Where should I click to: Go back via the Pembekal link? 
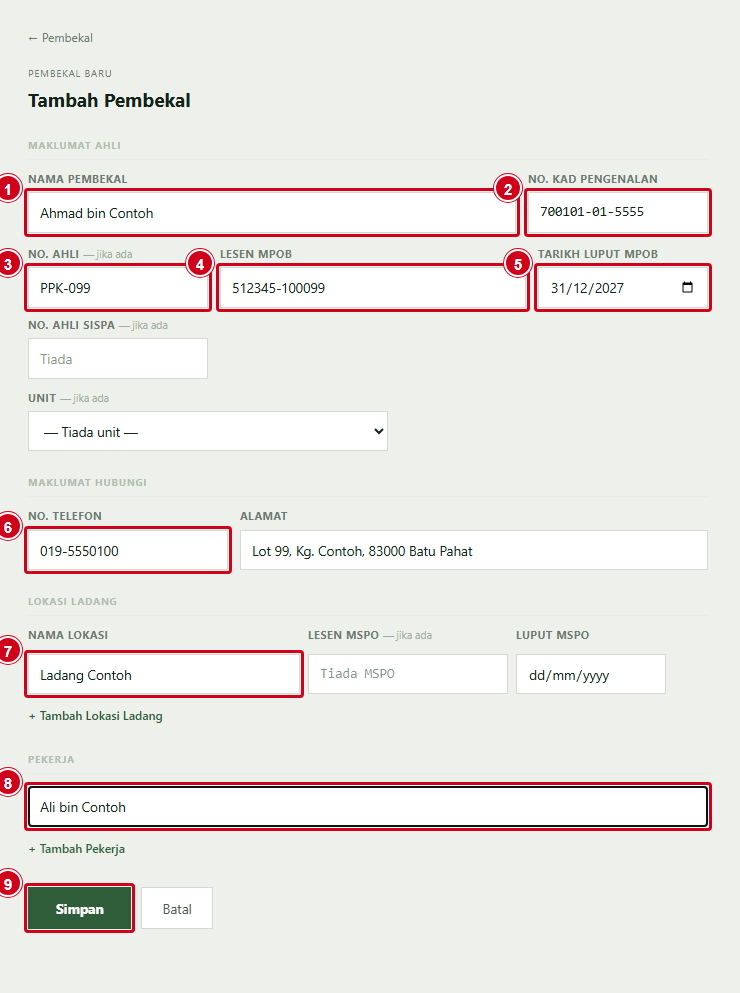point(60,38)
